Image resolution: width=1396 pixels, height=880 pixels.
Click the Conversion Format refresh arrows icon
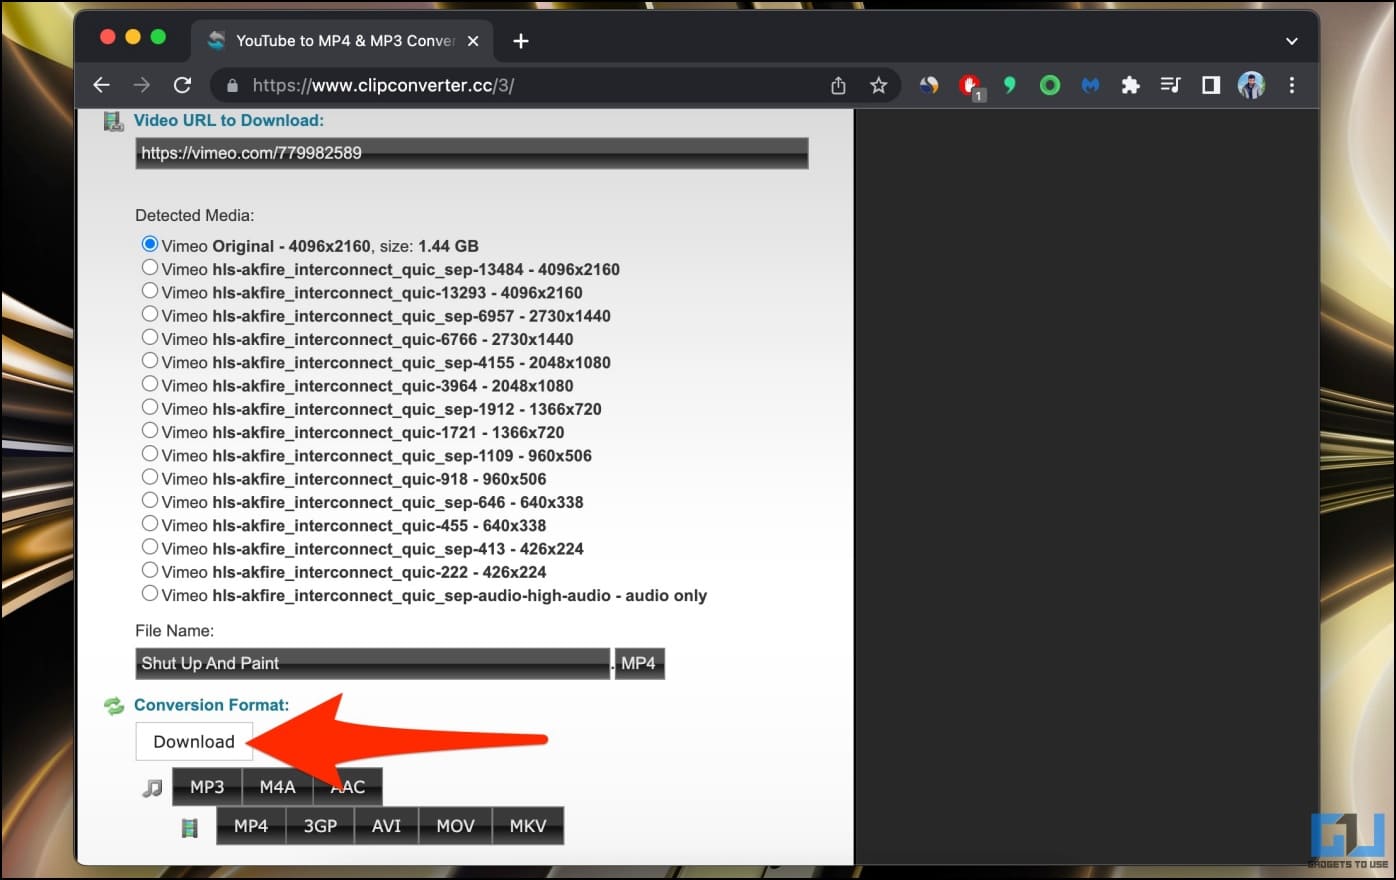tap(114, 706)
